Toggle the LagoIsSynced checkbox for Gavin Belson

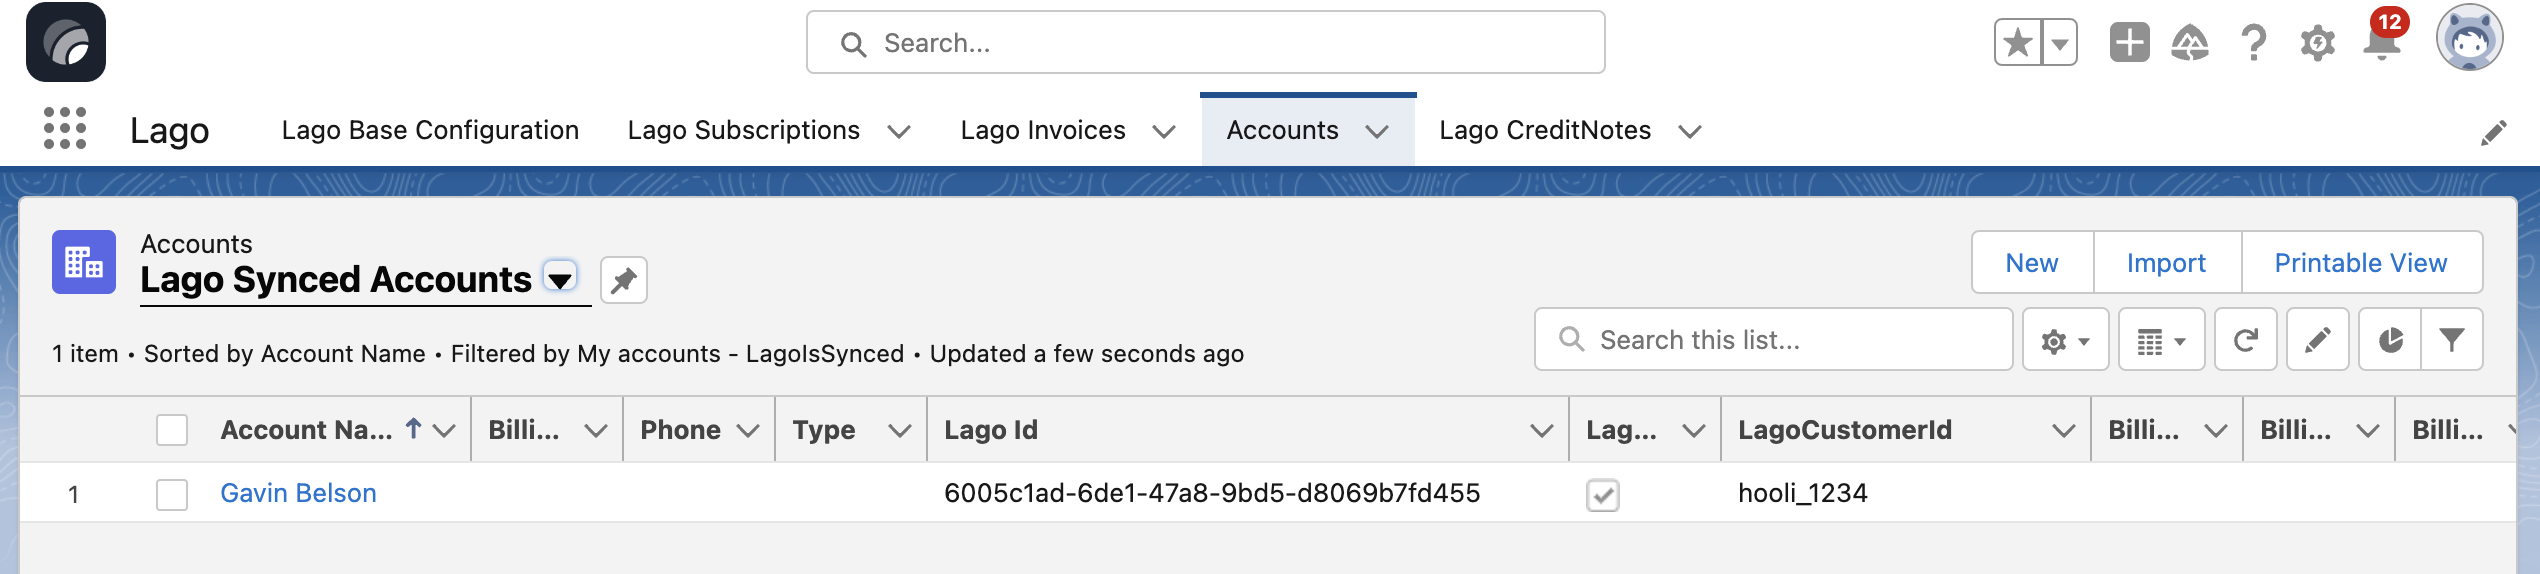pyautogui.click(x=1603, y=495)
